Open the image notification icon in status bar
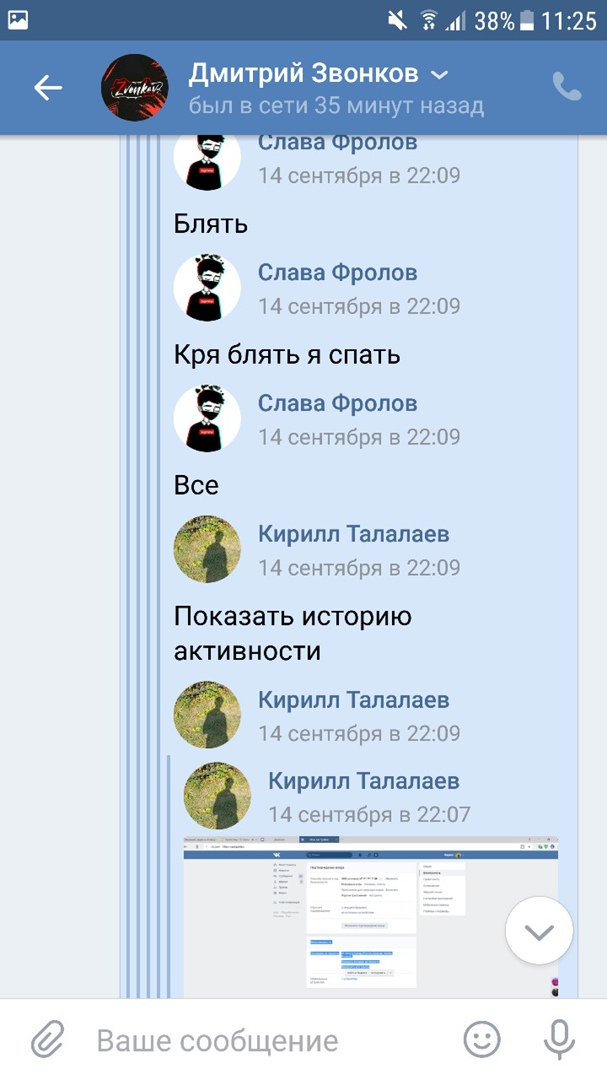 (x=18, y=20)
